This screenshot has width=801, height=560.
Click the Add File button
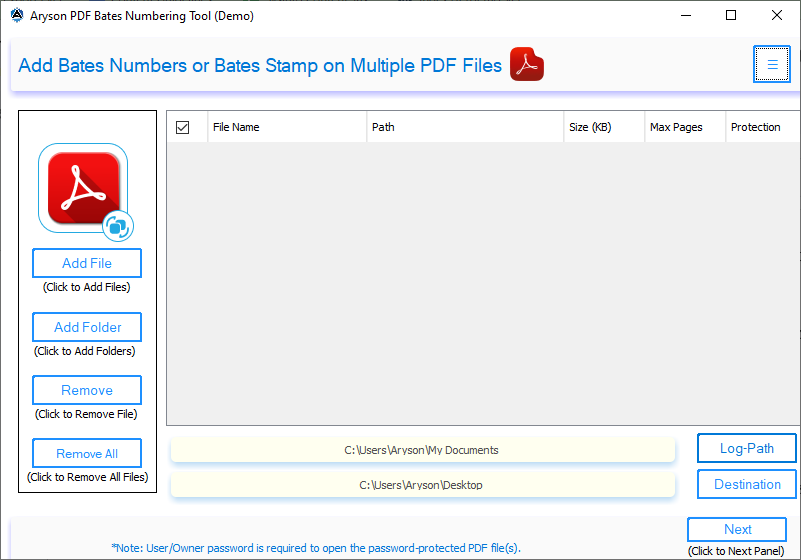[87, 263]
